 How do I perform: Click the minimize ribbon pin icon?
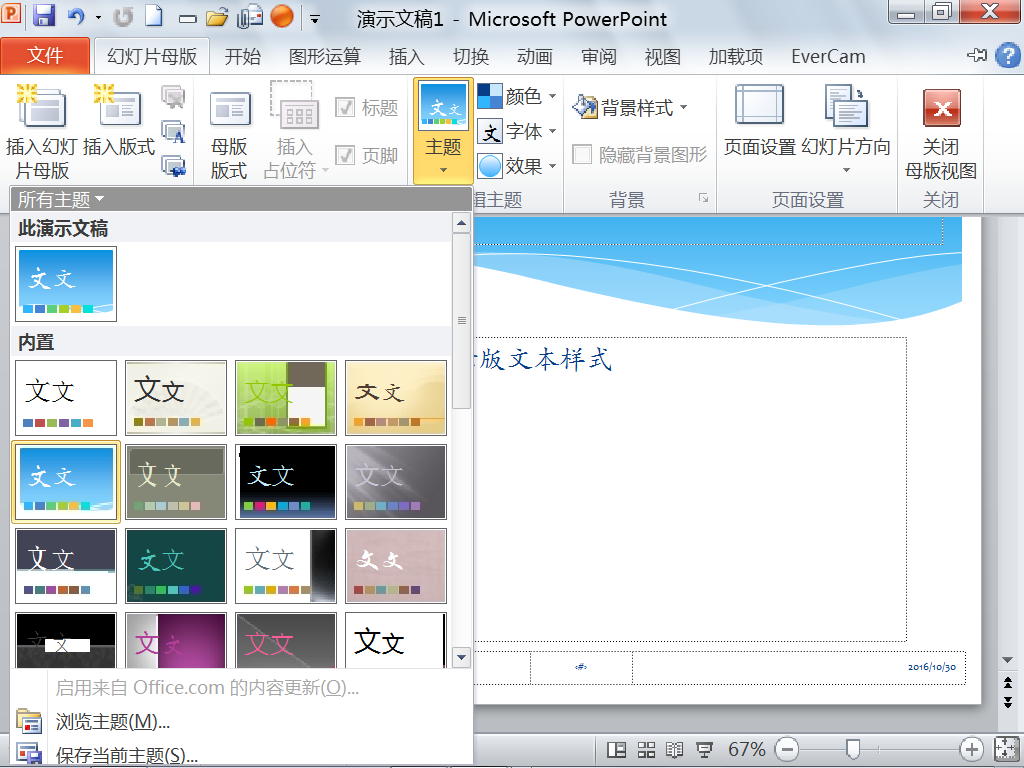977,56
